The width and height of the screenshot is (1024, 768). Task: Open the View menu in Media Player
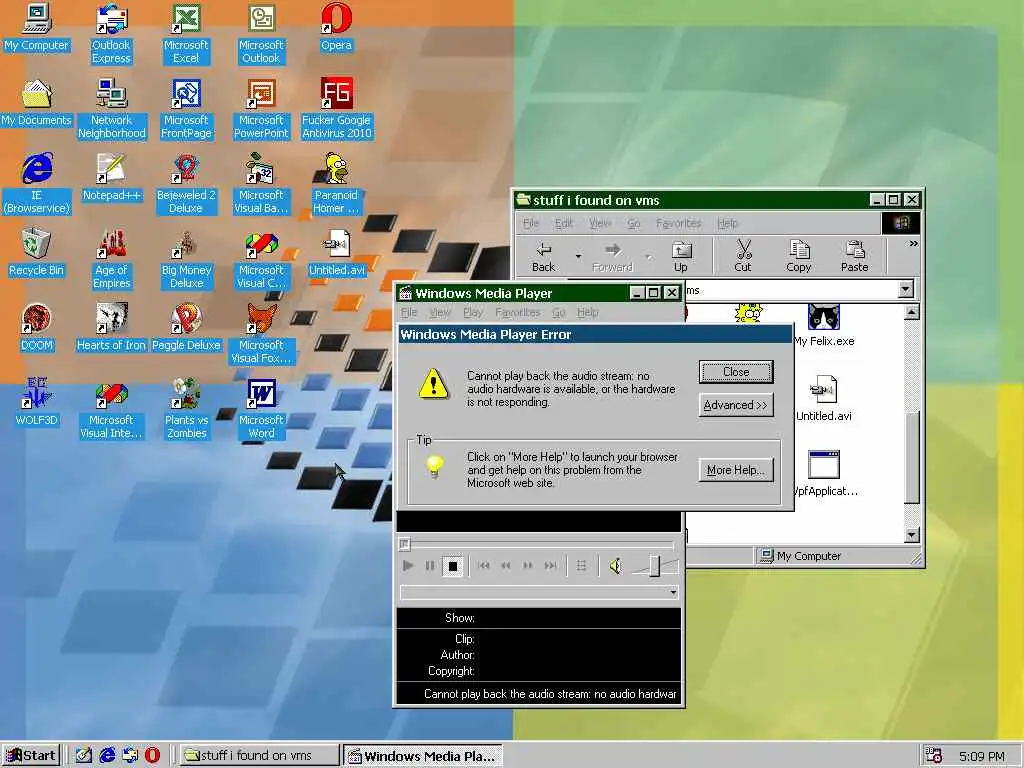440,313
